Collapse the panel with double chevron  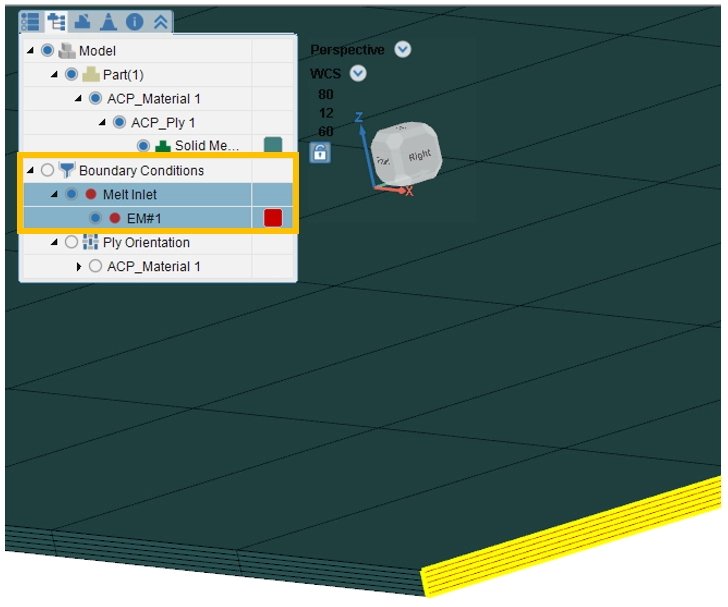[x=160, y=21]
